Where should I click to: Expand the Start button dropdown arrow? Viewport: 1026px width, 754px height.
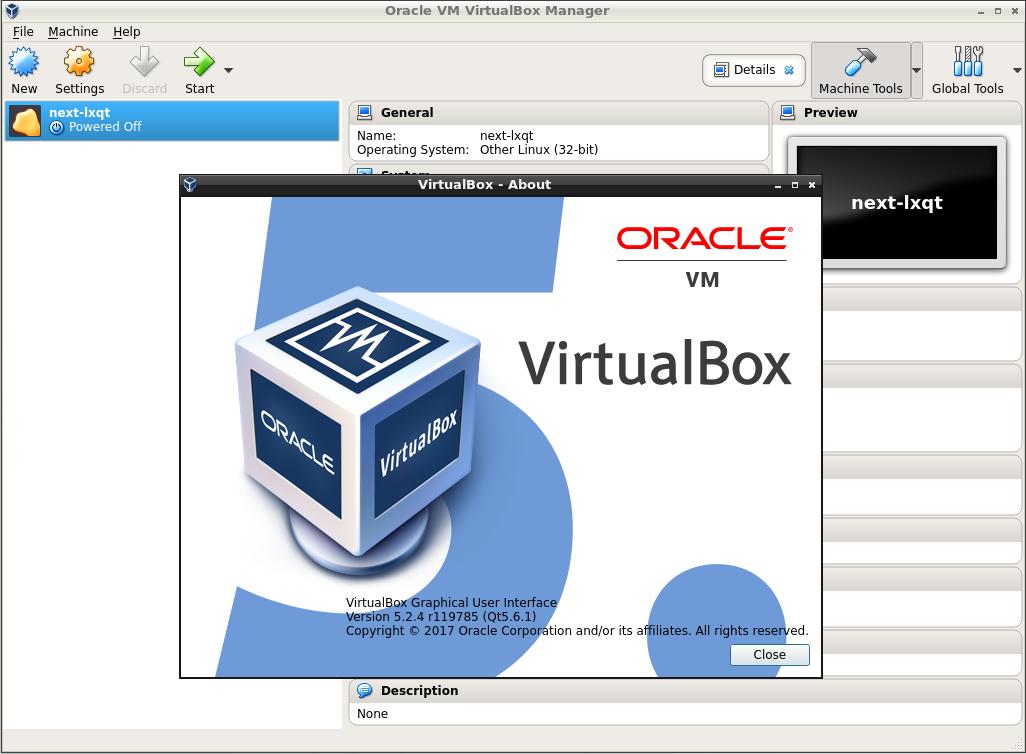(x=228, y=70)
